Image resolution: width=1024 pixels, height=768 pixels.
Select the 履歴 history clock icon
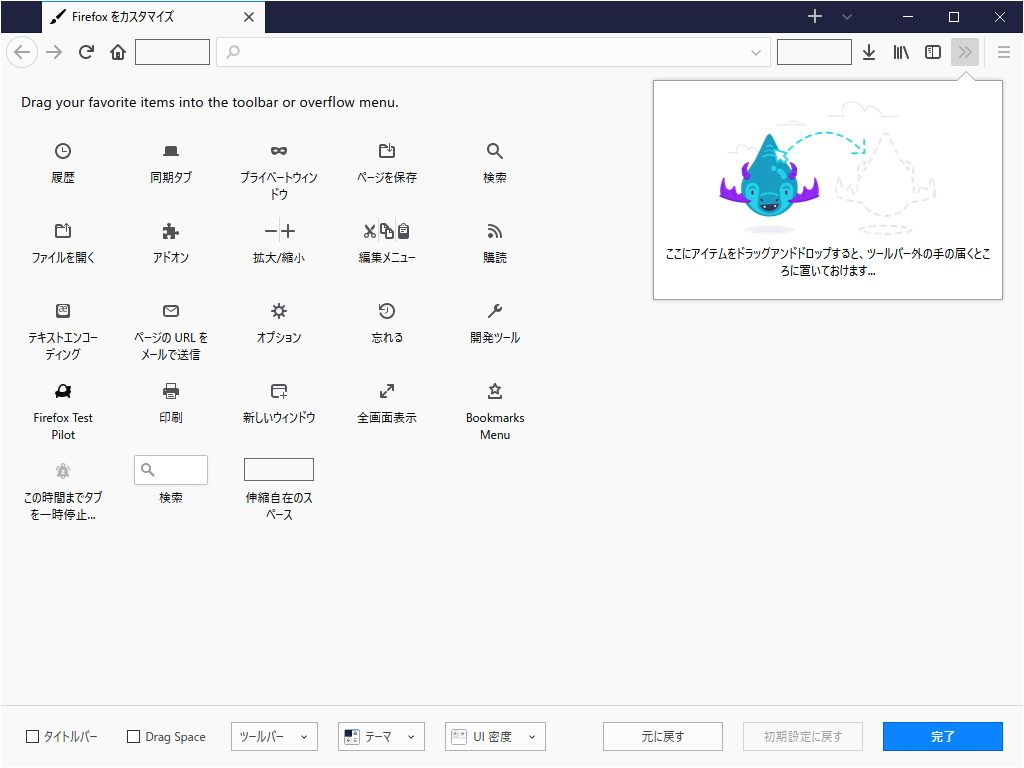click(63, 151)
